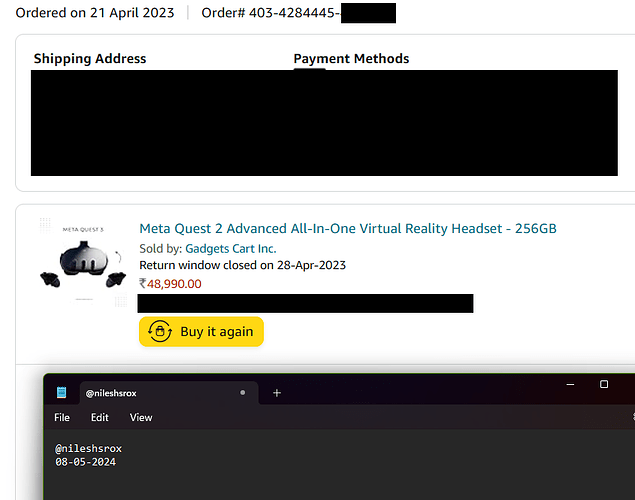Open the Edit menu in Notepad
The image size is (635, 500).
point(100,417)
